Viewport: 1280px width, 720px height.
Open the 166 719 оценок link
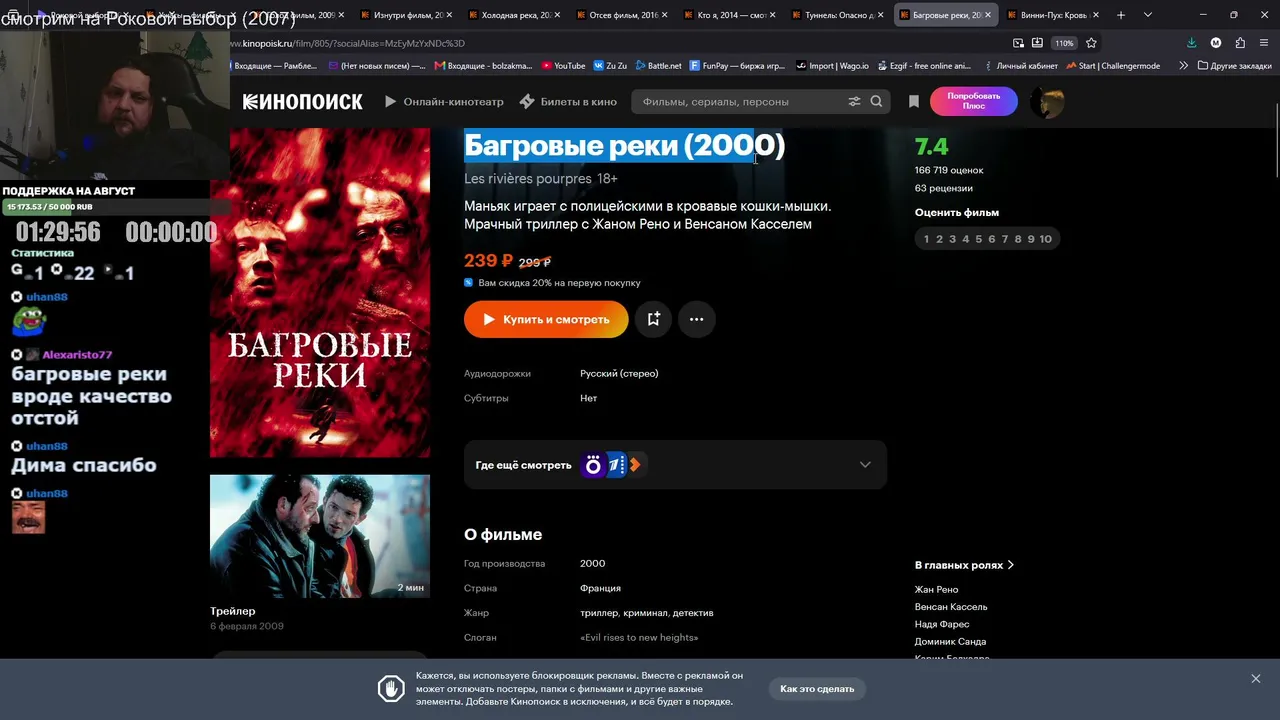[949, 170]
